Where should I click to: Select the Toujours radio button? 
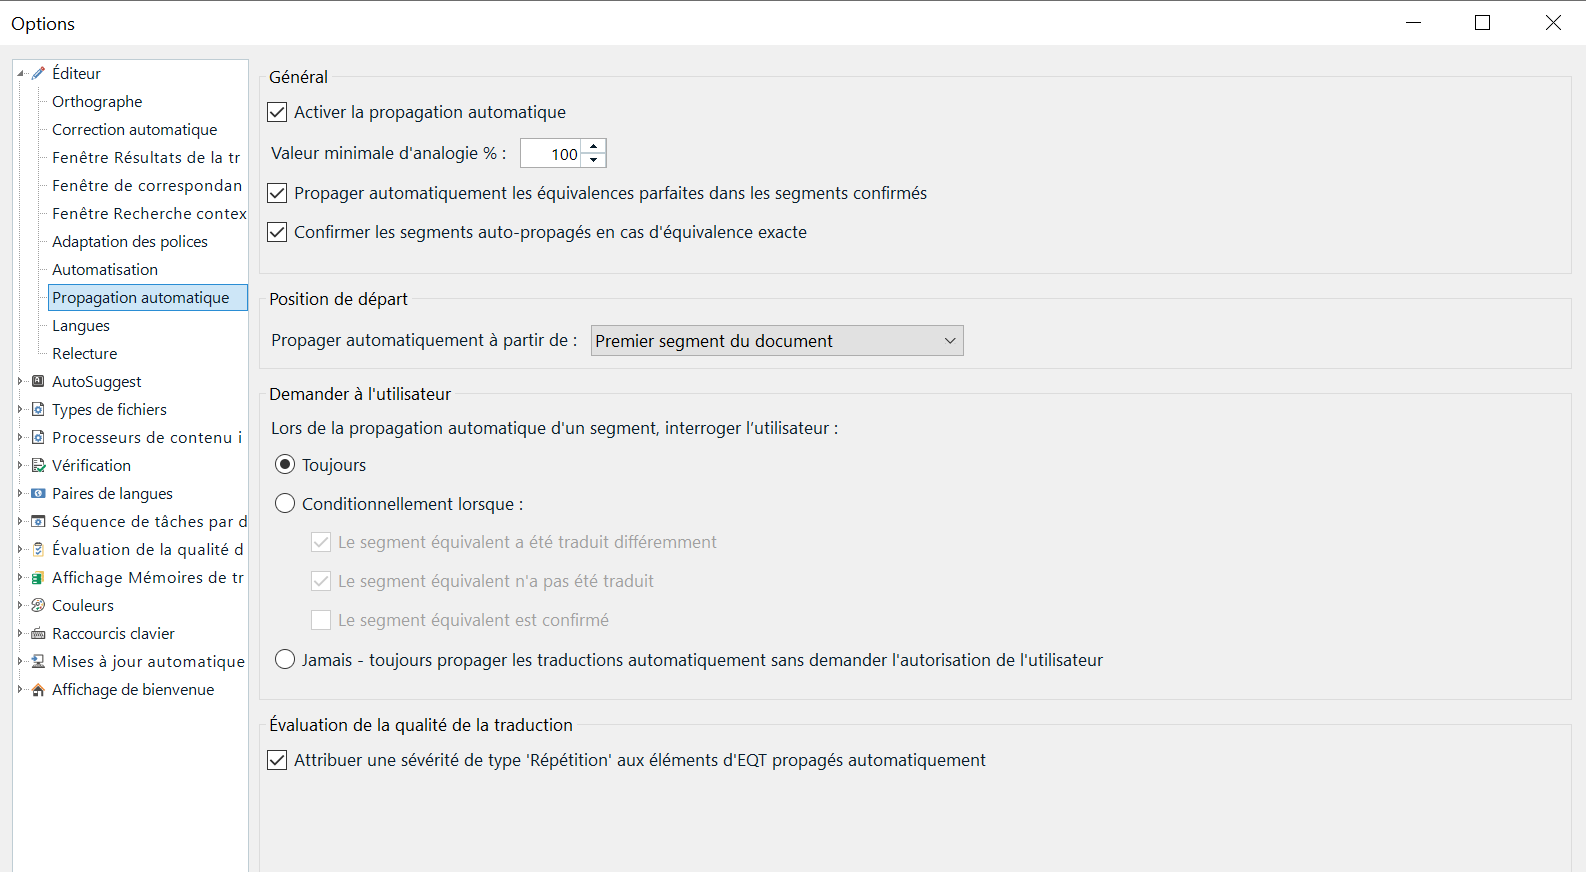[x=285, y=464]
